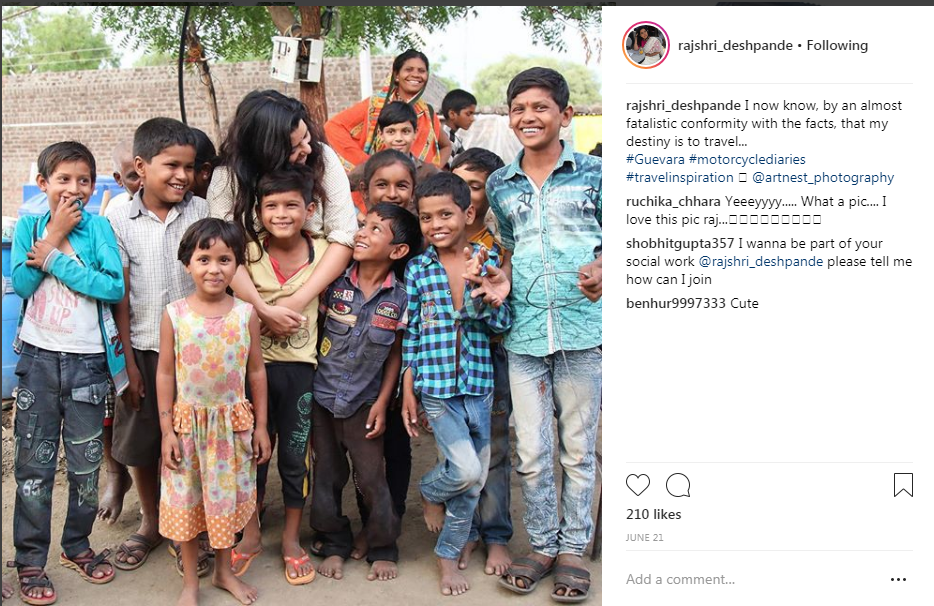The image size is (934, 606).
Task: Open the #Guevara hashtag
Action: pos(655,159)
